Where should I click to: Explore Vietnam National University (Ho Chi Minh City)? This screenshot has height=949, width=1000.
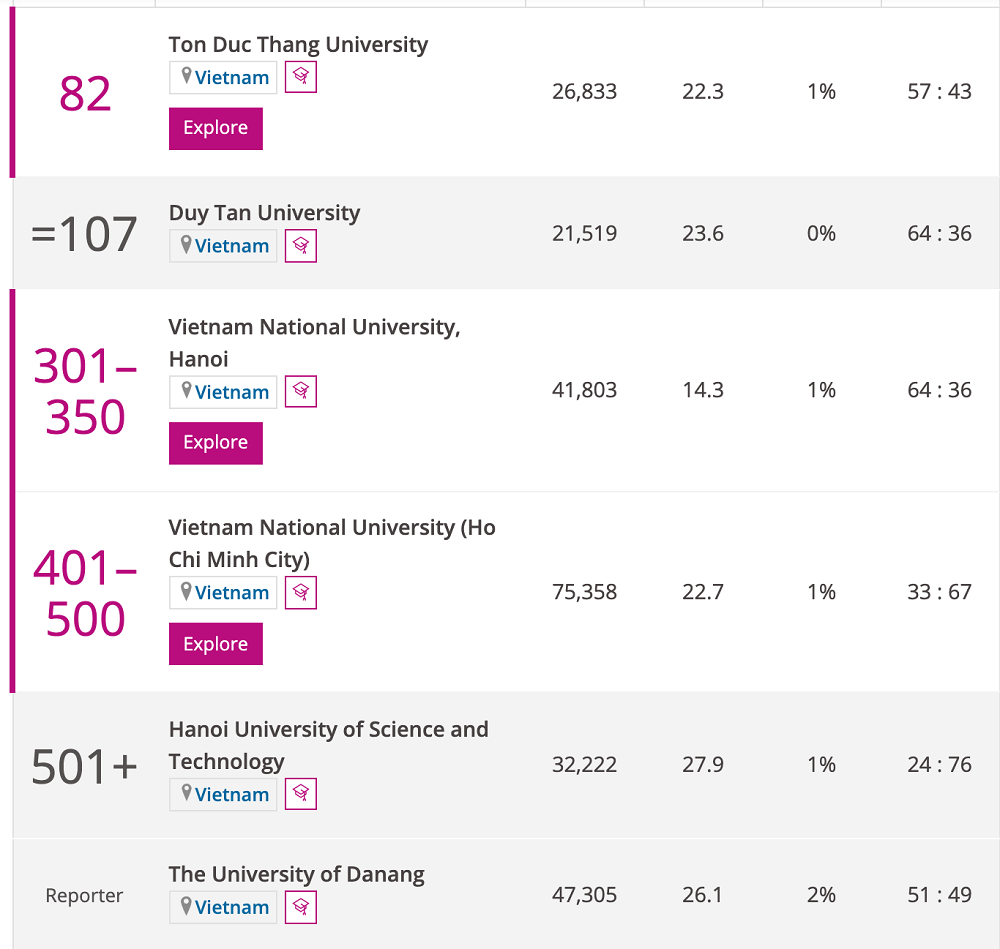click(216, 644)
